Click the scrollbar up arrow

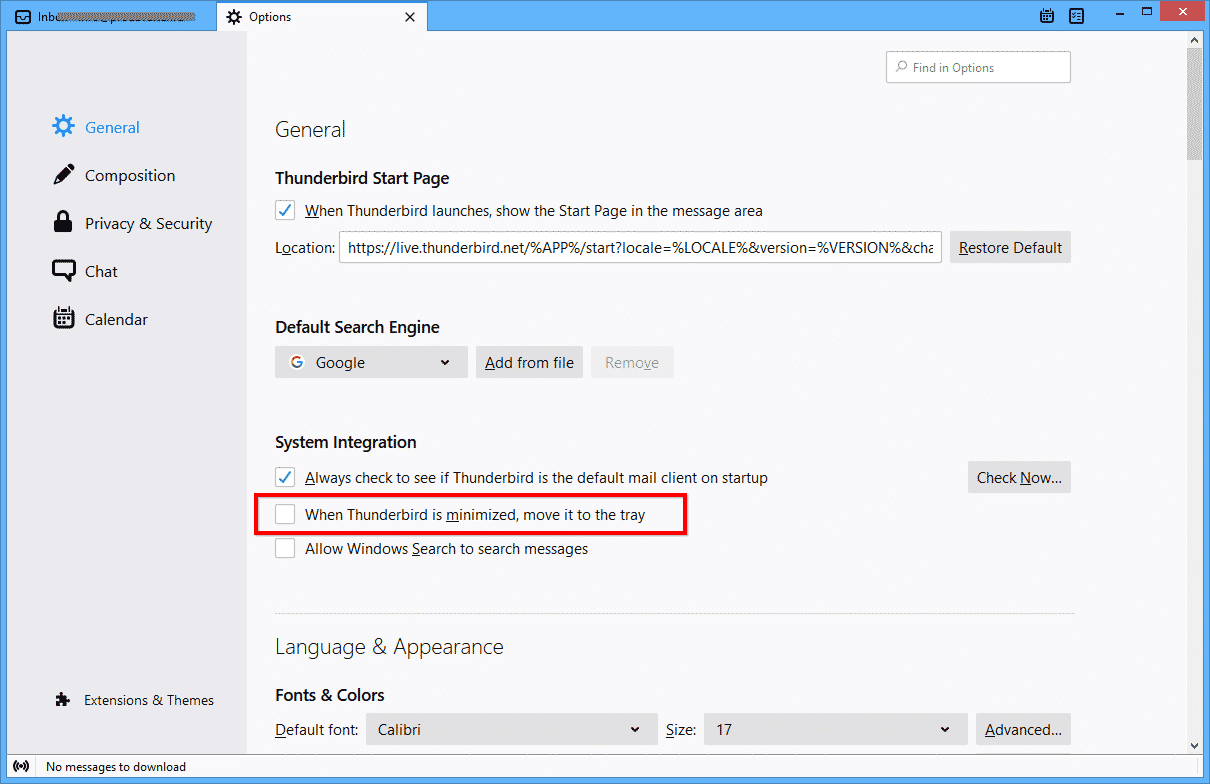point(1195,40)
